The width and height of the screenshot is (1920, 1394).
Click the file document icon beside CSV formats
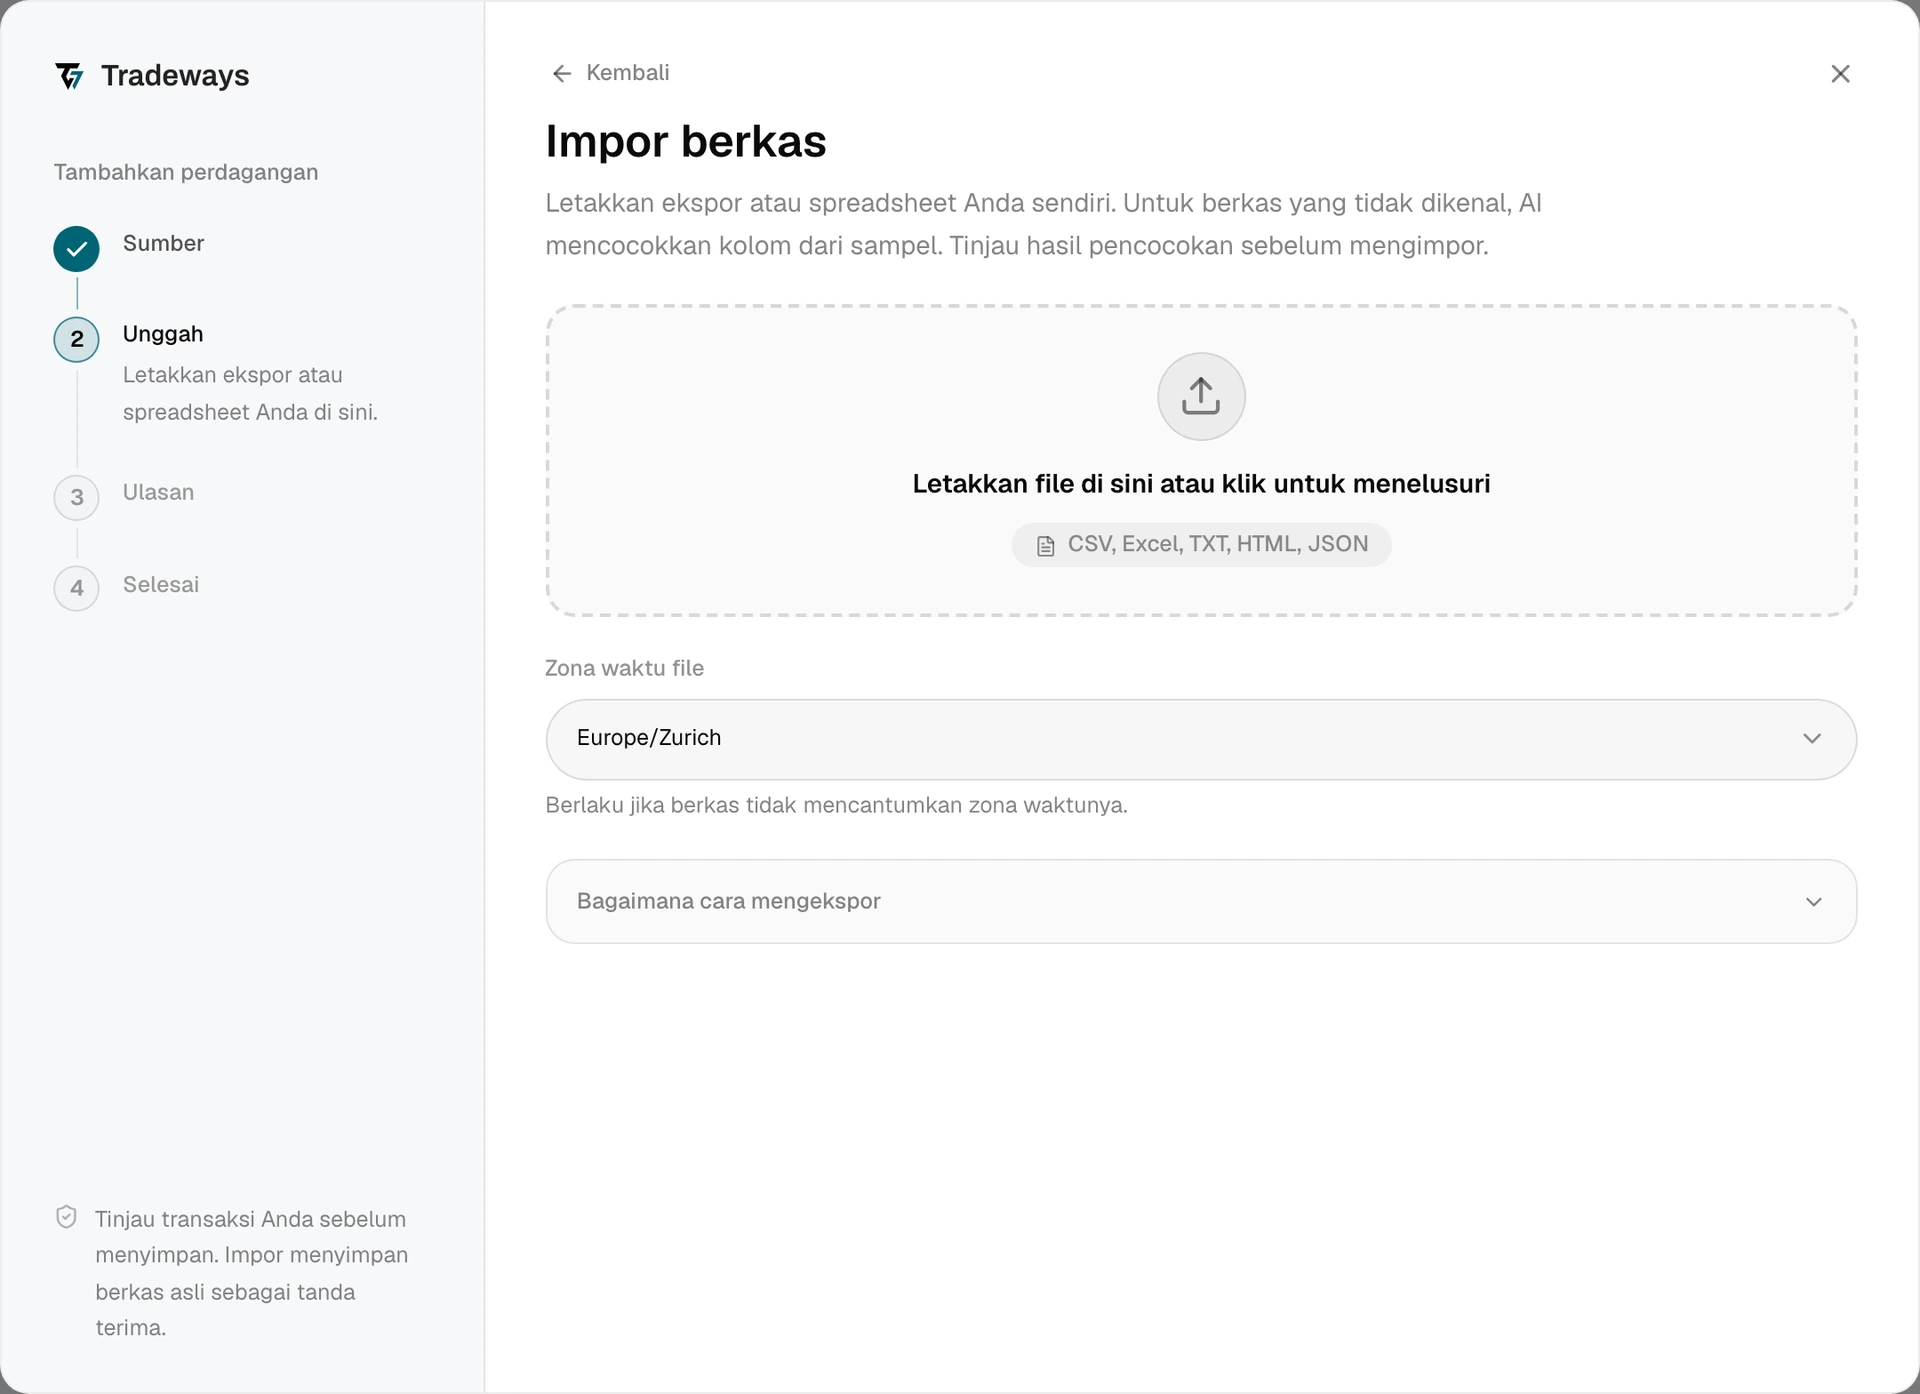click(1046, 546)
